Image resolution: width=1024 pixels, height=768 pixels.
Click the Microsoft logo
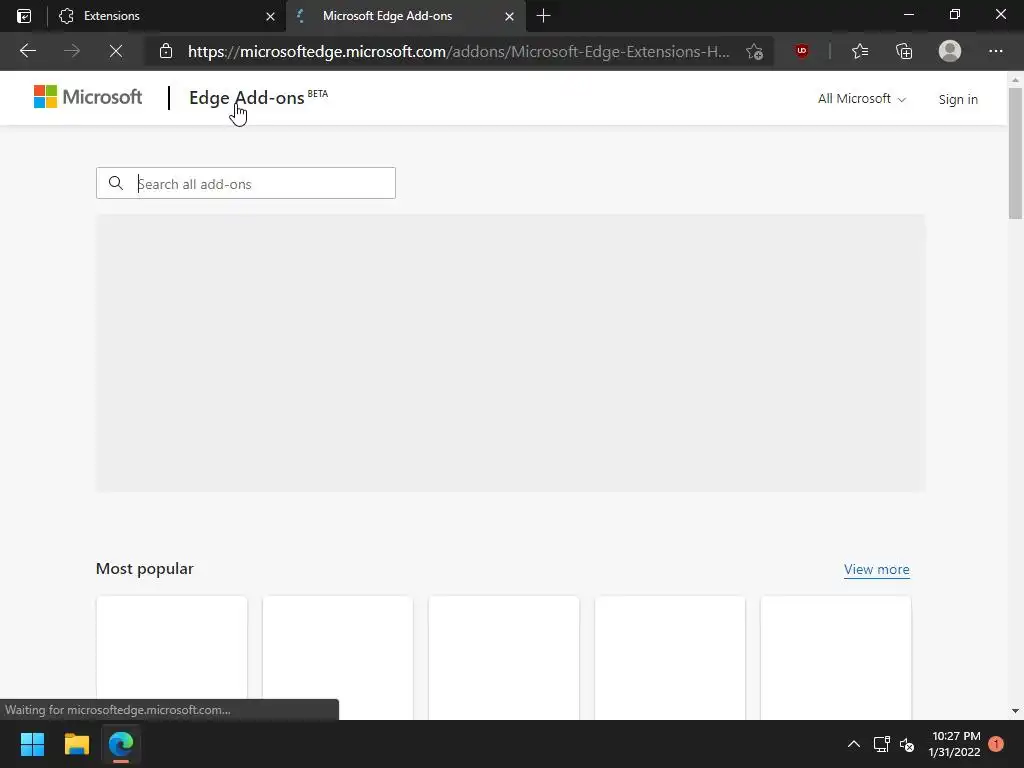(88, 97)
